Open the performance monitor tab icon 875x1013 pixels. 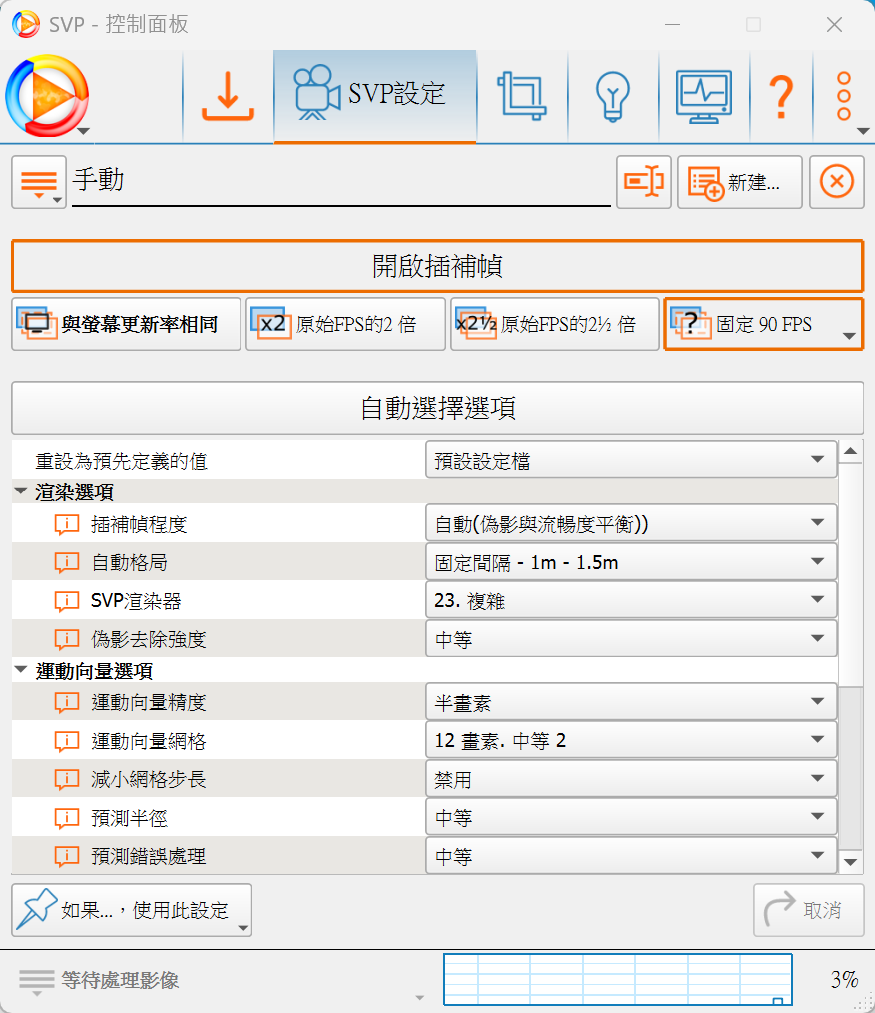tap(704, 96)
